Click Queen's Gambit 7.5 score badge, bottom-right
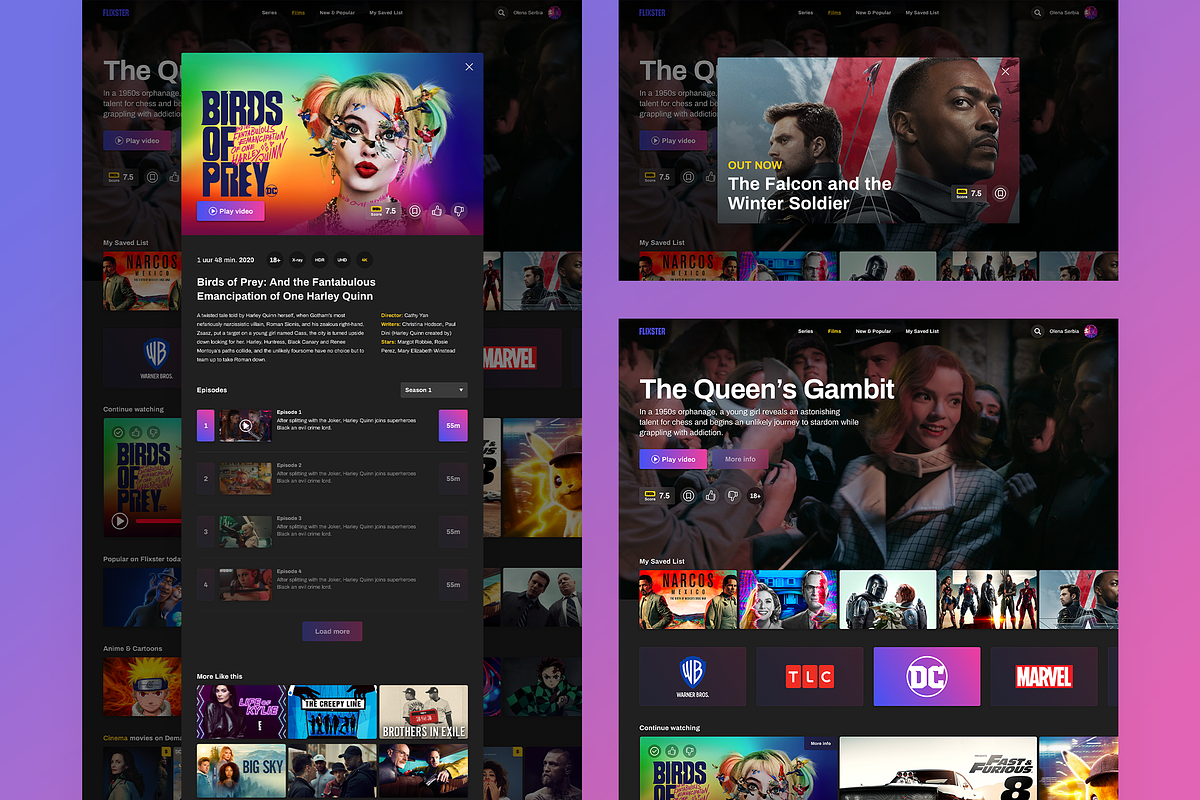 (x=658, y=495)
